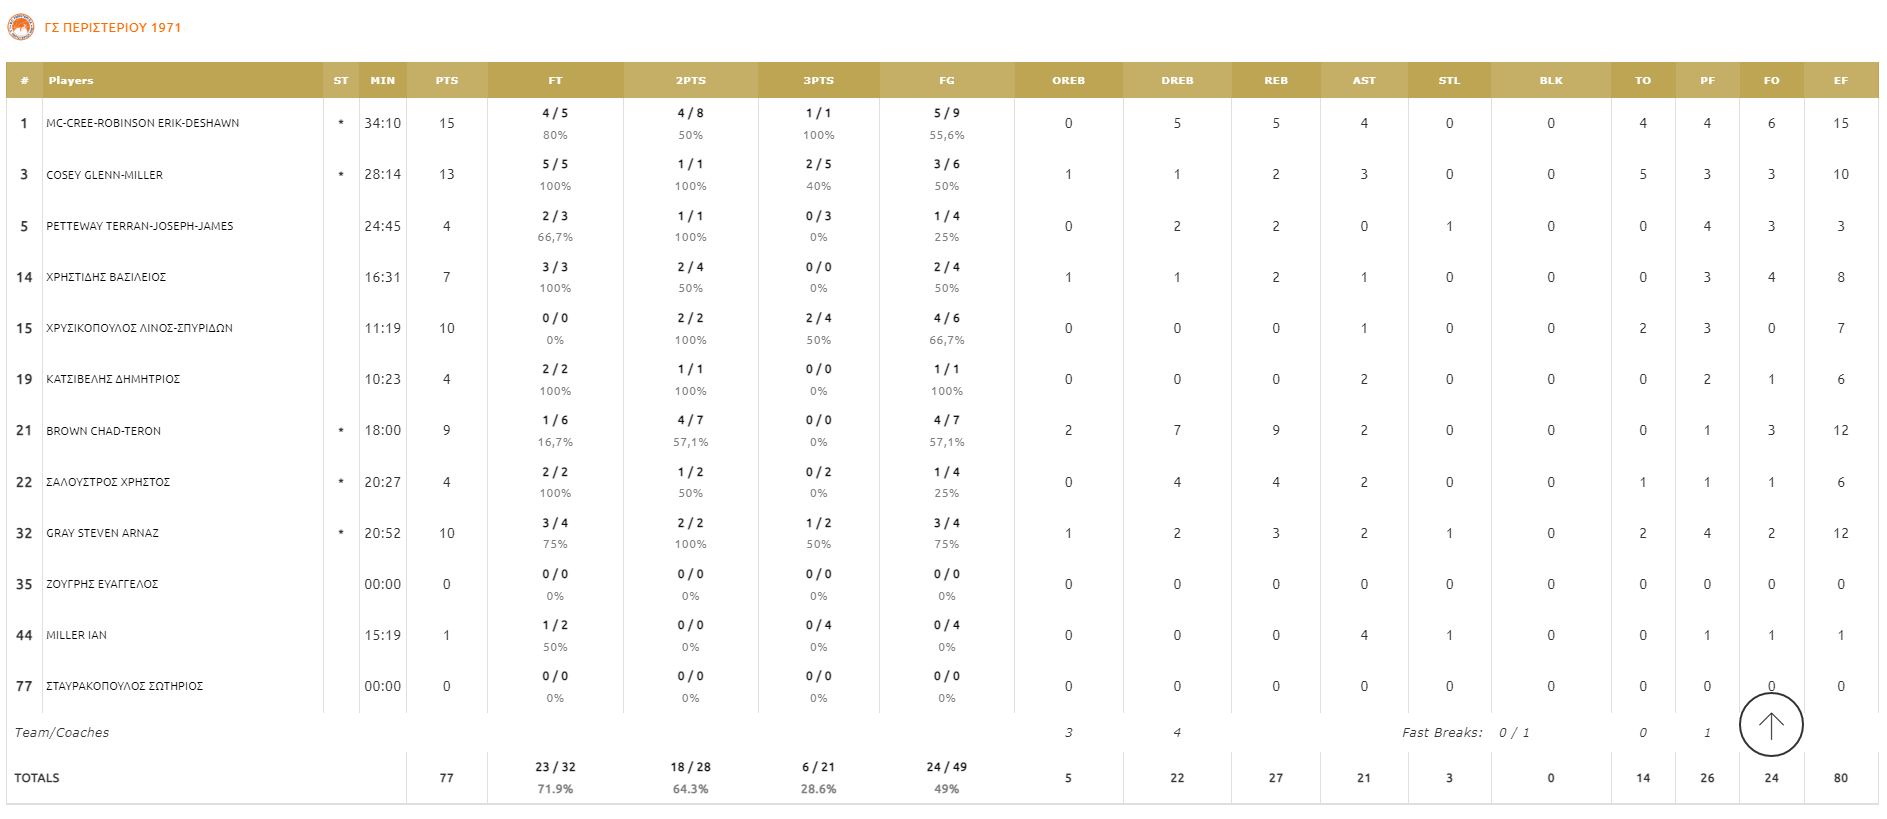Click the EF column header
This screenshot has height=819, width=1887.
(x=1840, y=81)
